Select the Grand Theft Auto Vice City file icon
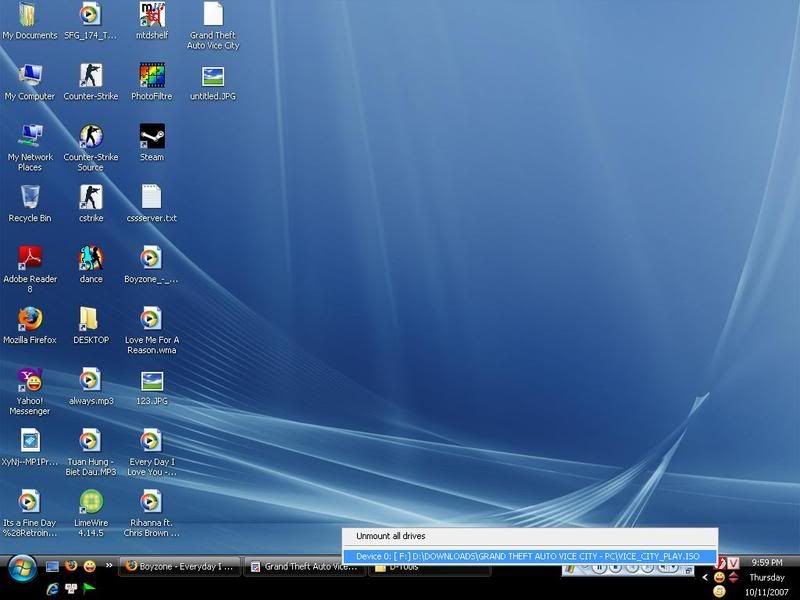Viewport: 800px width, 600px height. 213,26
